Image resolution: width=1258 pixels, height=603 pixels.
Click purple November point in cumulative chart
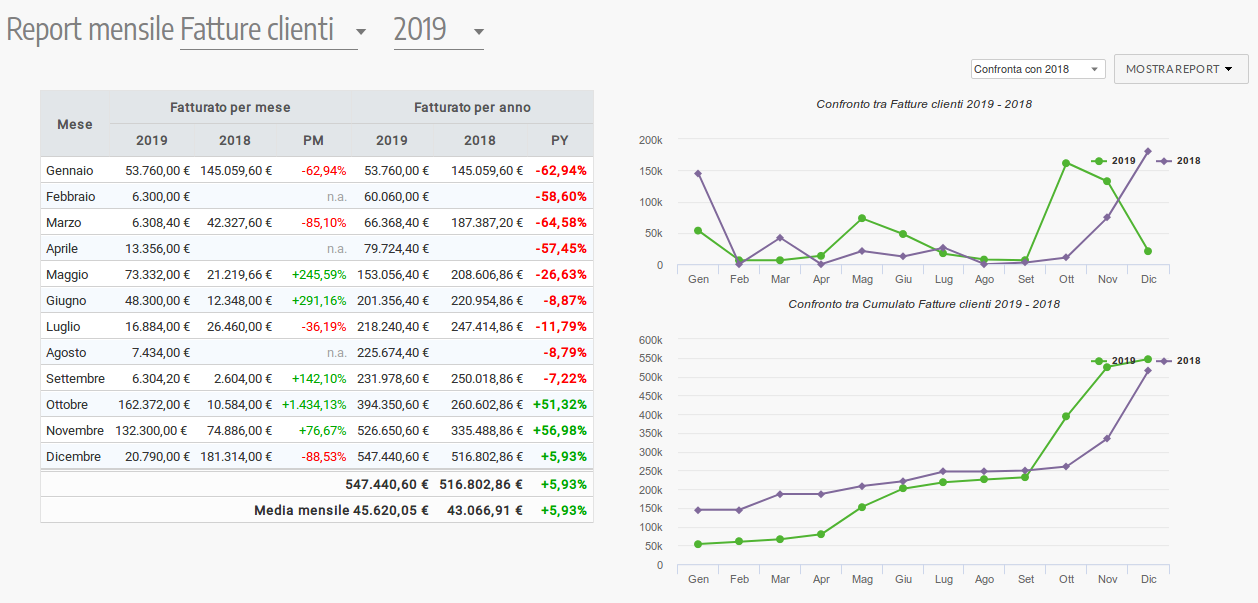(x=1107, y=438)
